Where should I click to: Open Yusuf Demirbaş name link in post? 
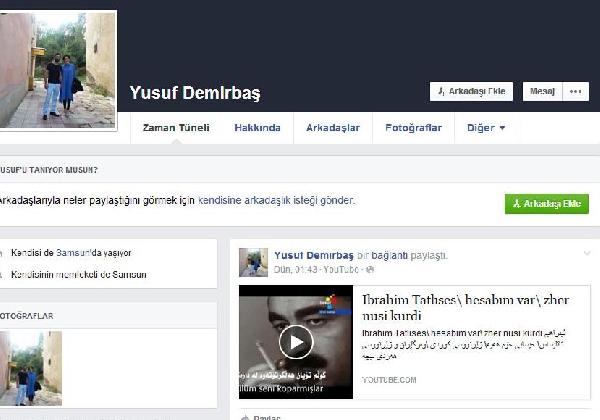click(x=314, y=255)
